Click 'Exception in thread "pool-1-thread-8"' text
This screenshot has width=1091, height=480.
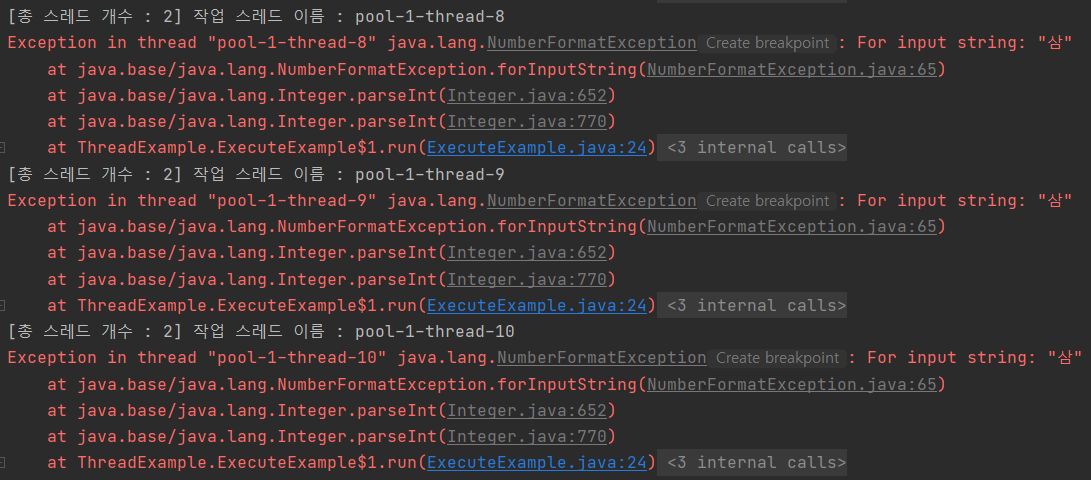coord(192,42)
